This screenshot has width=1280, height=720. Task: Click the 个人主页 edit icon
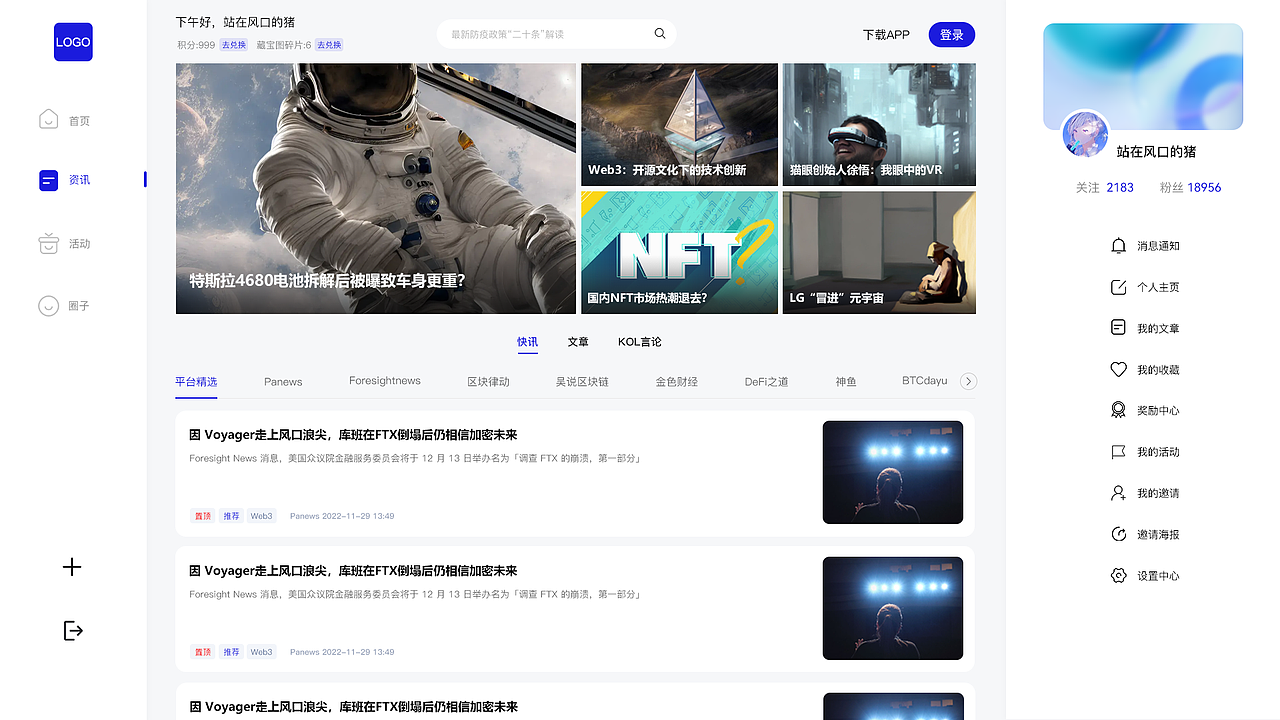coord(1119,287)
